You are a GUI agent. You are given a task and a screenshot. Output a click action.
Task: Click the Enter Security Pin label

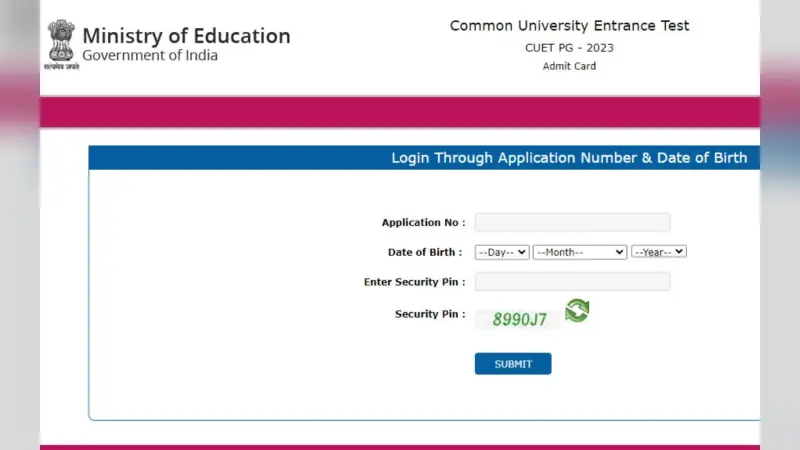pos(414,282)
